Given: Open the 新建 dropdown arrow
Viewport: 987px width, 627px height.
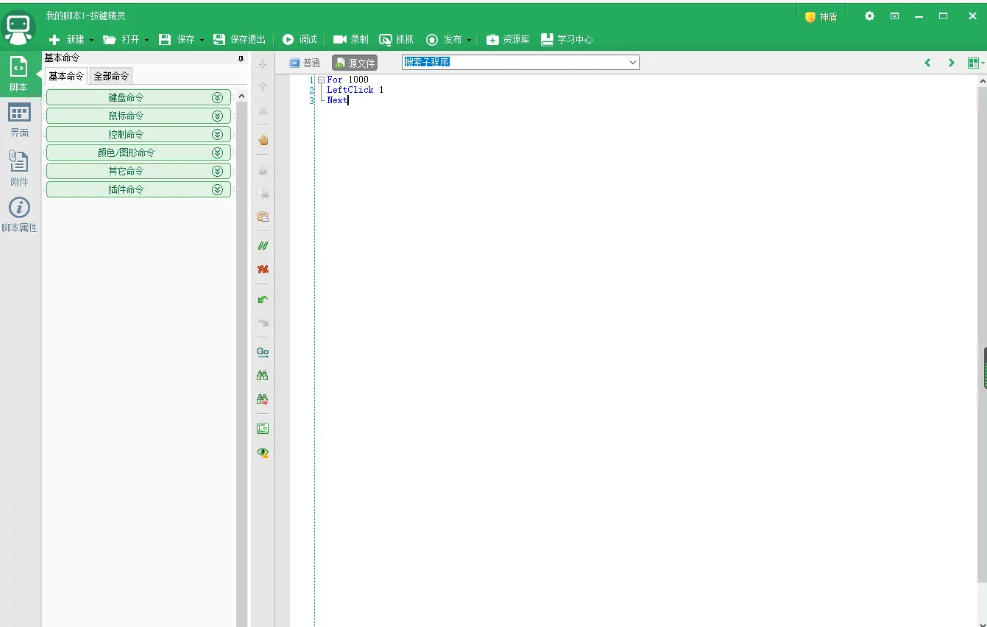Looking at the screenshot, I should (92, 40).
